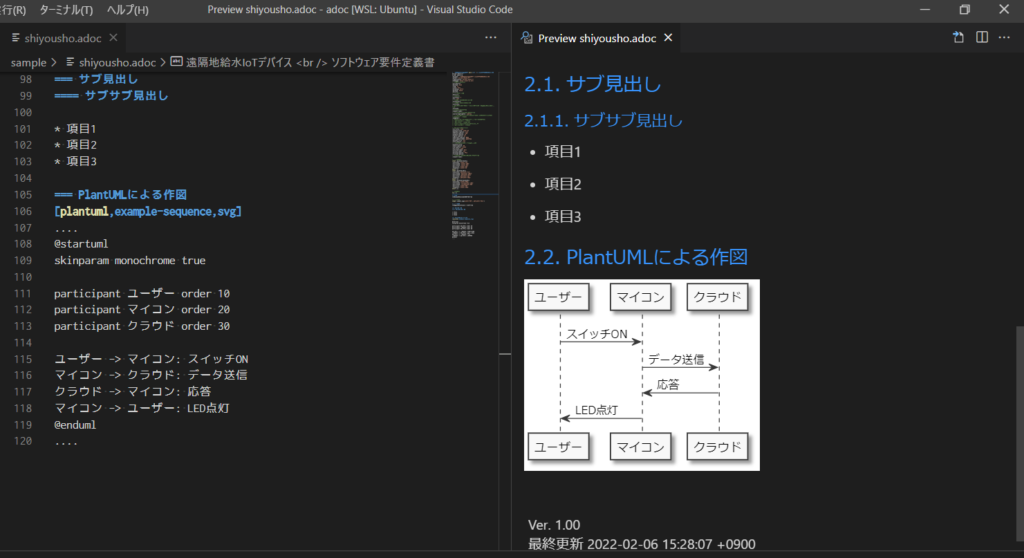Image resolution: width=1024 pixels, height=558 pixels.
Task: Open the ヘルプ(H) menu
Action: 127,10
